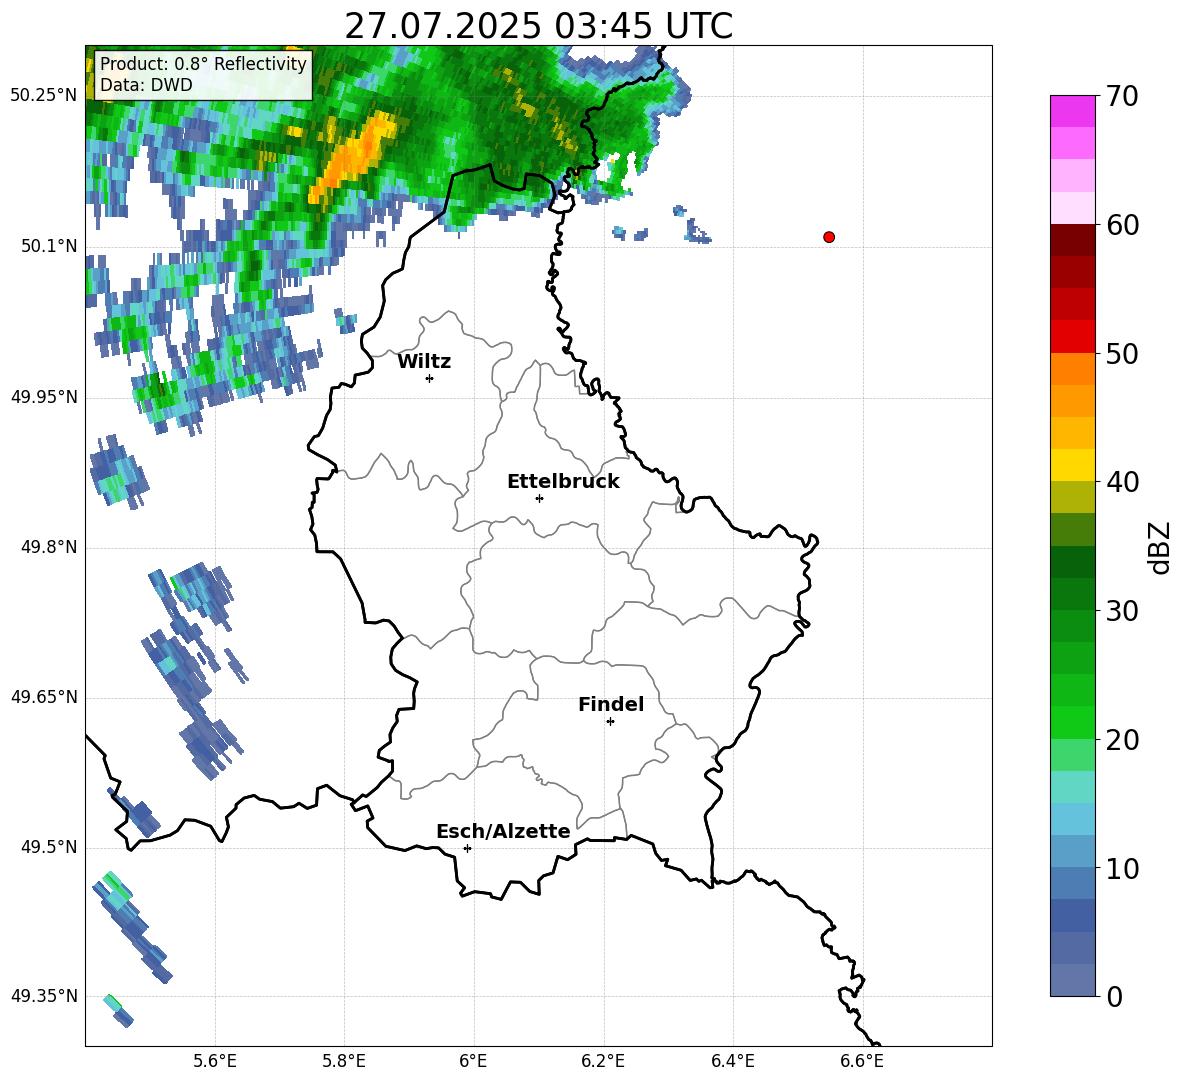The height and width of the screenshot is (1081, 1184).
Task: Click the yellow colorbar band above 40
Action: coord(1072,465)
